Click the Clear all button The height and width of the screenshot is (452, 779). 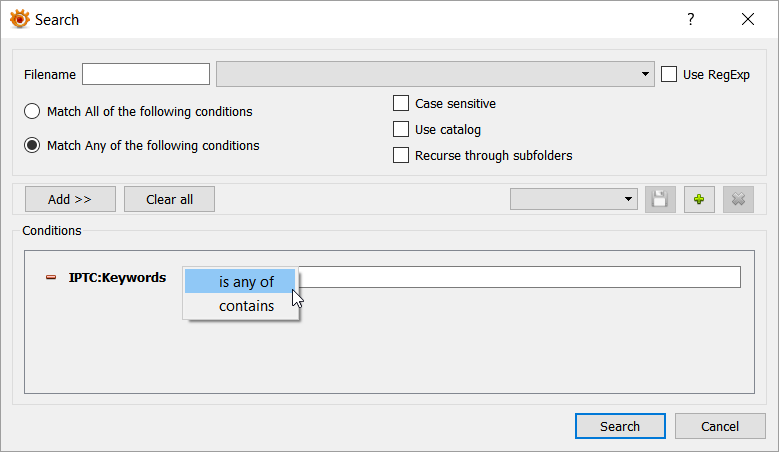click(x=169, y=199)
